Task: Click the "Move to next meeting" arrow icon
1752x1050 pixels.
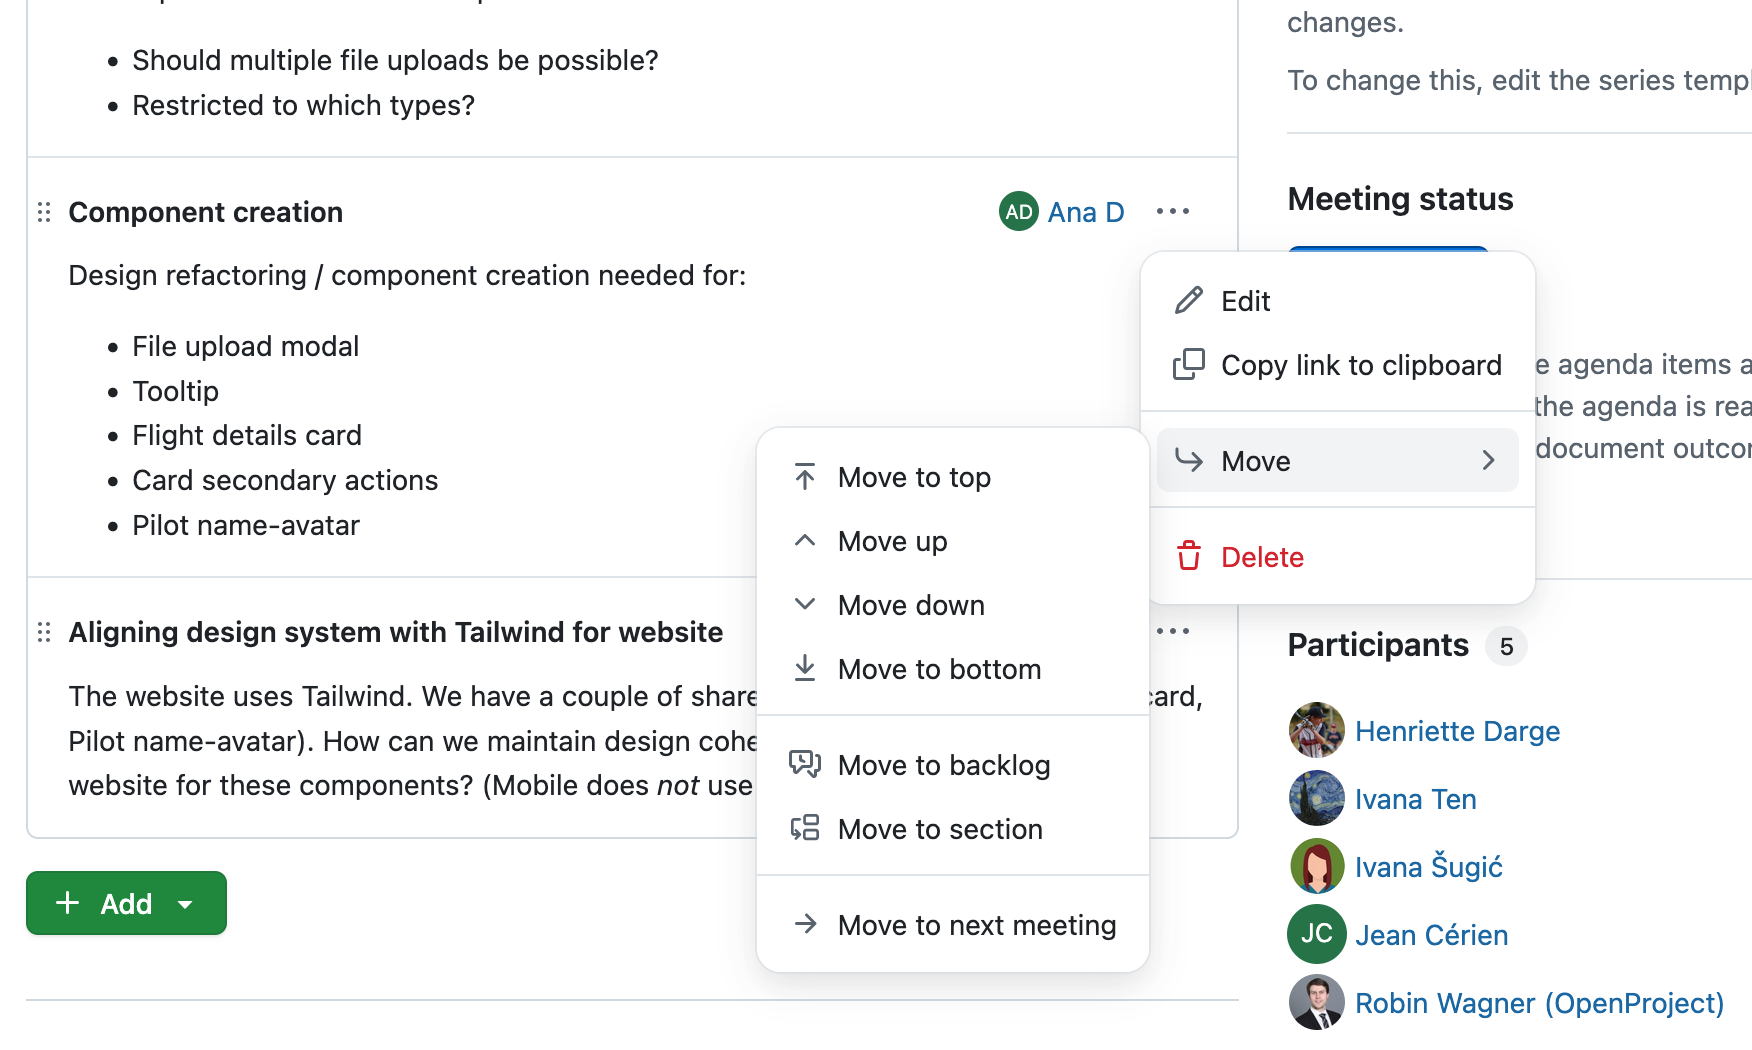Action: [805, 924]
